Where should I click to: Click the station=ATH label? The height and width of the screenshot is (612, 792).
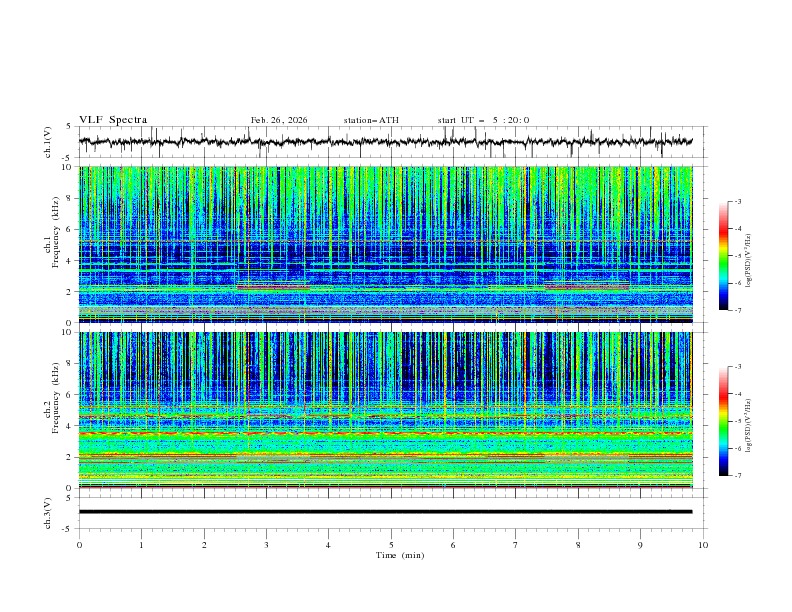[371, 120]
